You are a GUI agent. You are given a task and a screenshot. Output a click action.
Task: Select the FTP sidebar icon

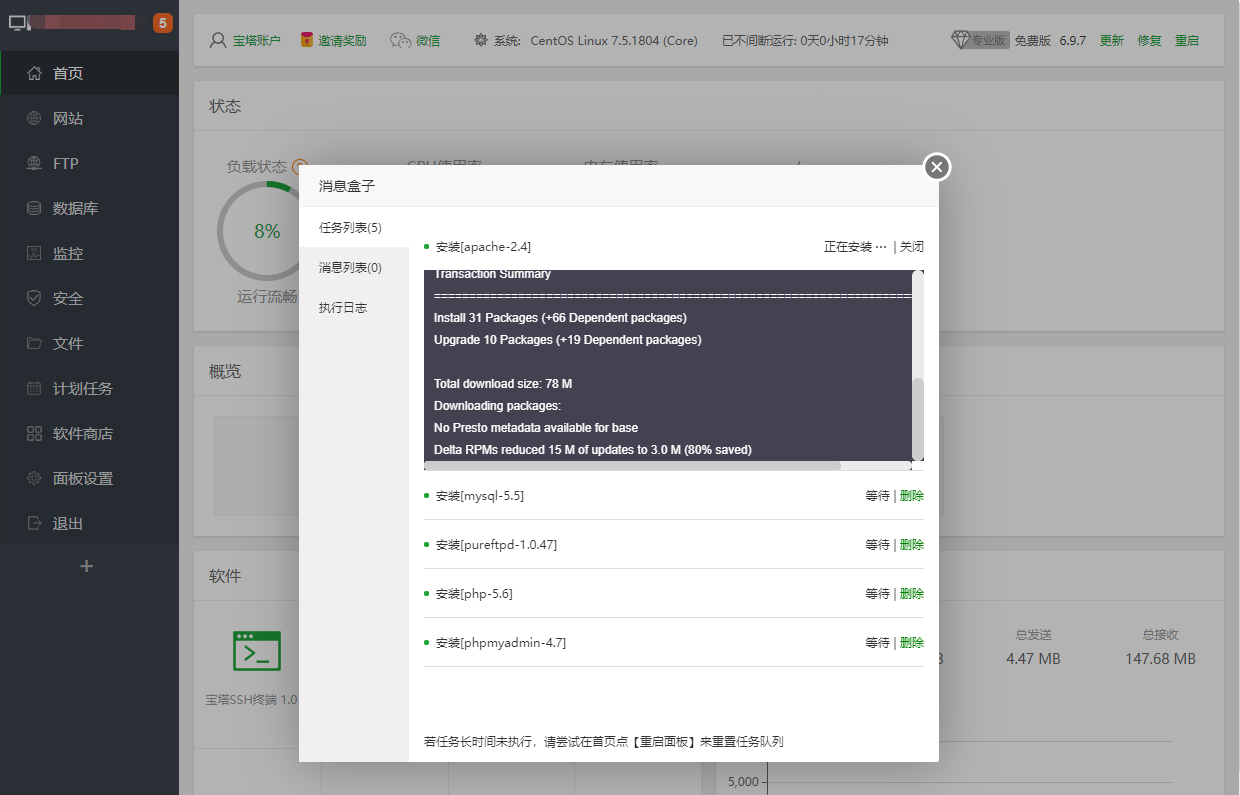coord(34,163)
